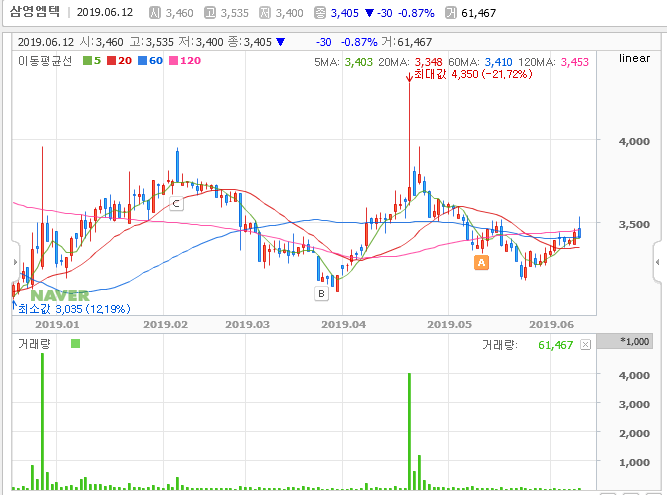
Task: Click the blue down-triangle change indicator in header
Action: pyautogui.click(x=369, y=13)
